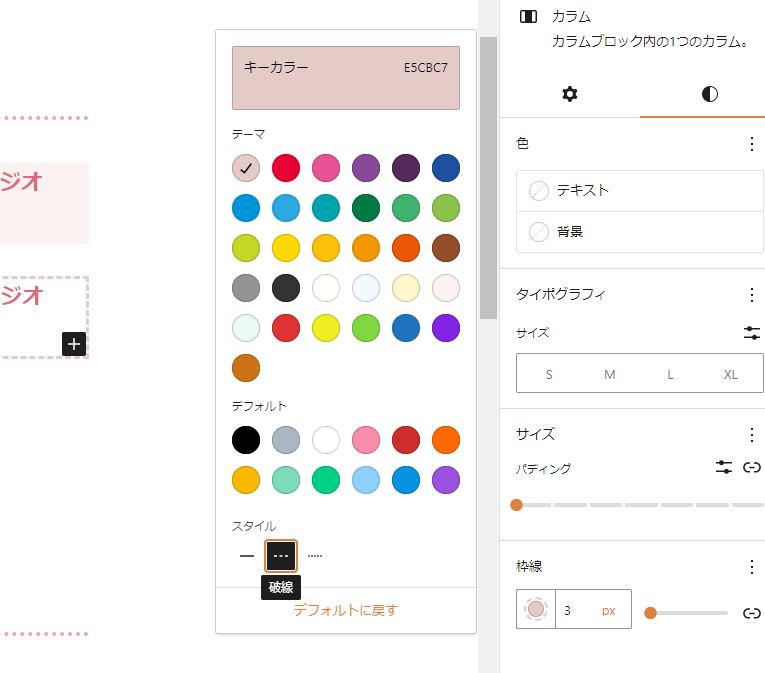Unlink padding sides icon
Screen dimensions: 765x673
(x=751, y=468)
